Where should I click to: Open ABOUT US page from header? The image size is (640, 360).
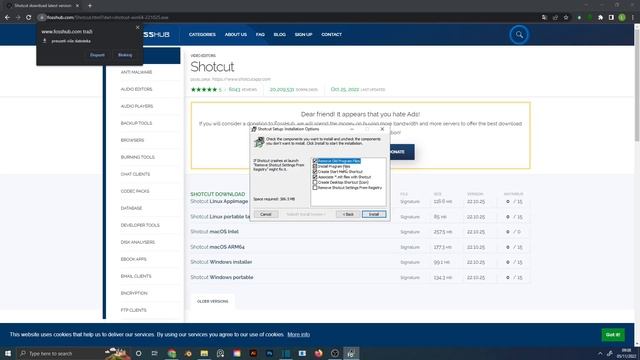[x=236, y=35]
